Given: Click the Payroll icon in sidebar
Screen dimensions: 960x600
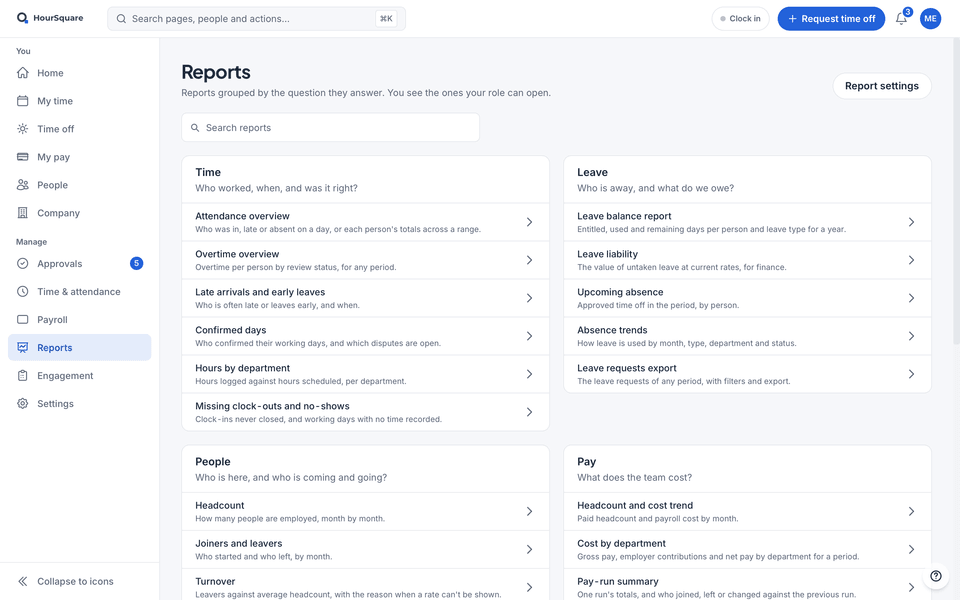Looking at the screenshot, I should tap(23, 320).
